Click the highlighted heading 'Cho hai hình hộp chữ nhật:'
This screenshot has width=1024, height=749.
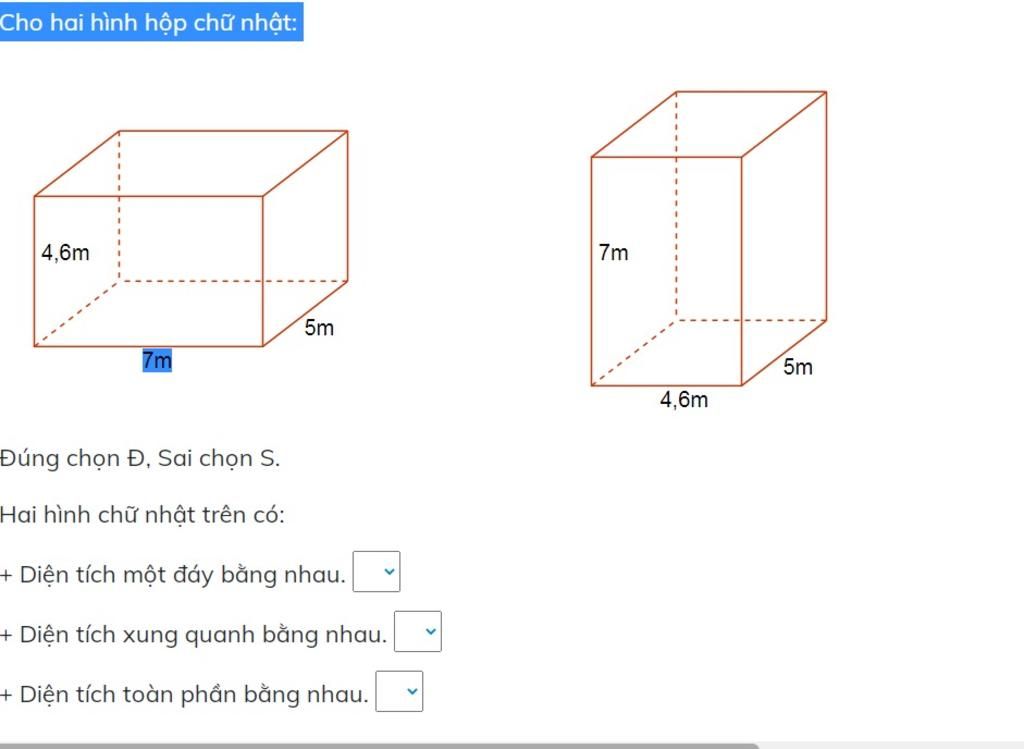click(x=149, y=23)
